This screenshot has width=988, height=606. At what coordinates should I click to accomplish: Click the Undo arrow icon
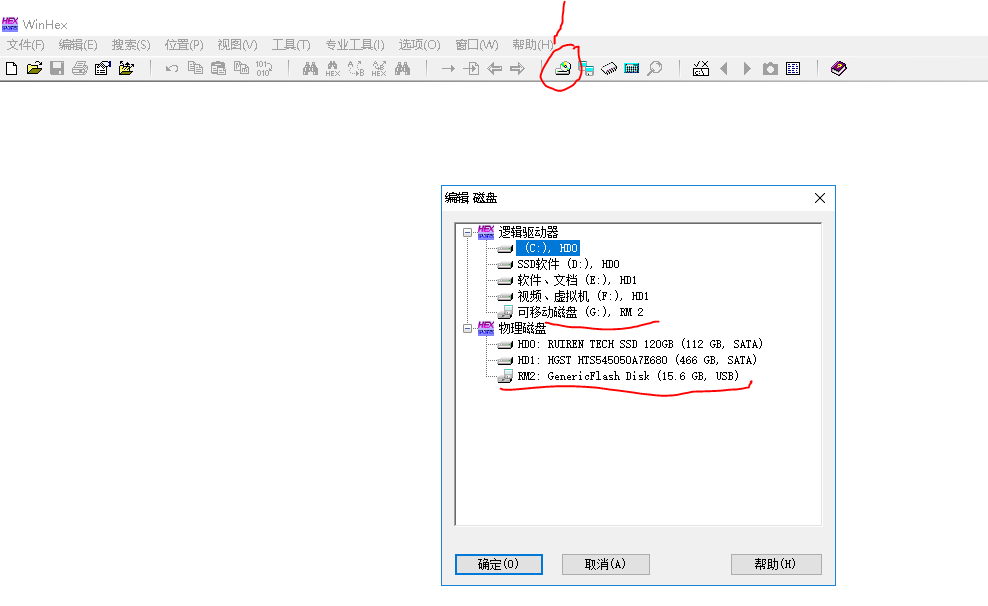click(171, 68)
